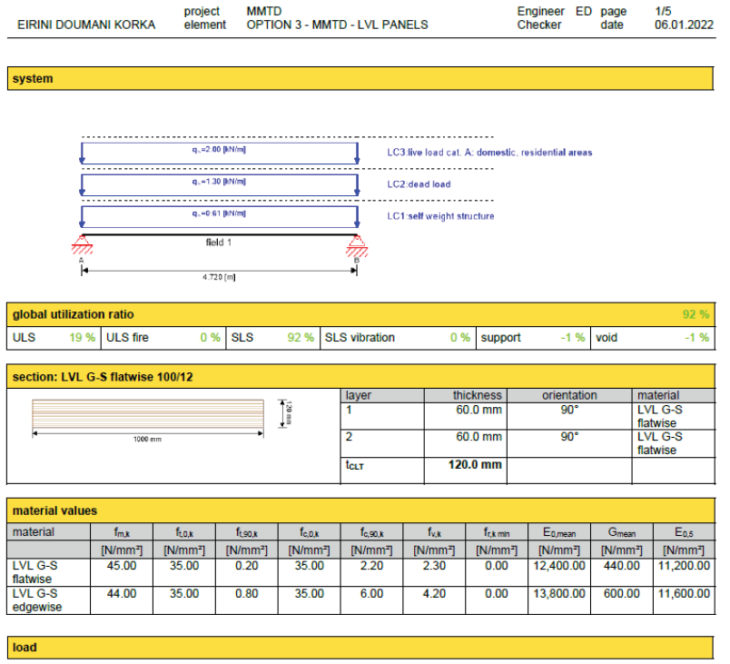Image resolution: width=730 pixels, height=664 pixels.
Task: Click the date '06.01.2022'
Action: tap(684, 25)
